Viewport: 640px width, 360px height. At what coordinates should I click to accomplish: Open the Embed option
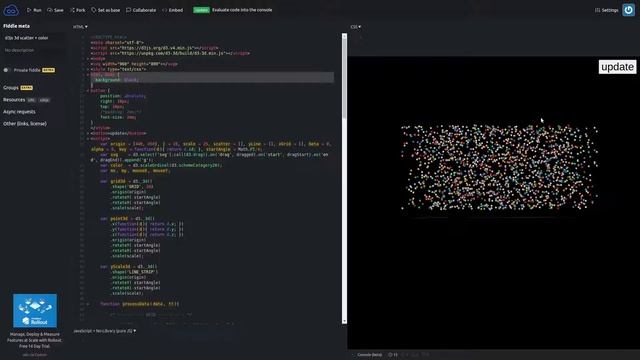173,10
